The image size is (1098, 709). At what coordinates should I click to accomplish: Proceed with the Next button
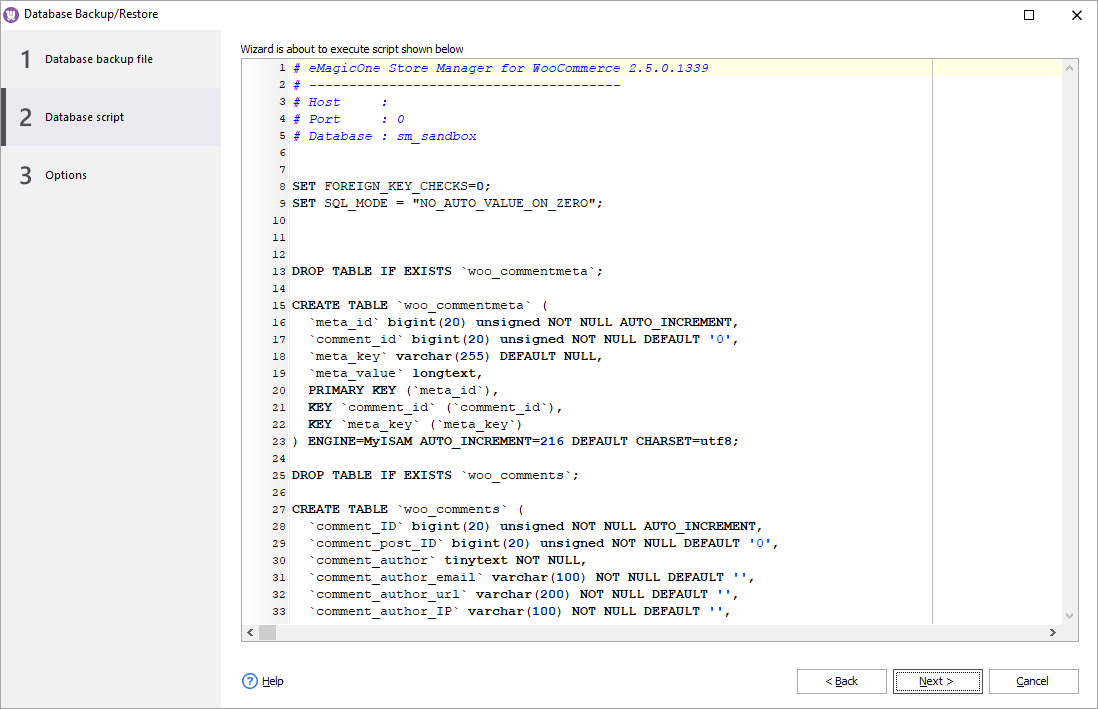(937, 681)
